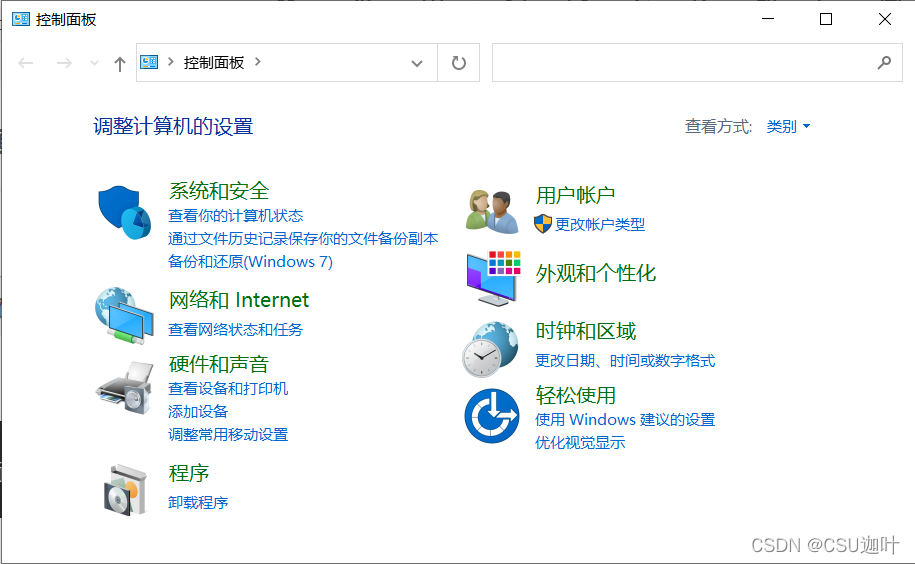This screenshot has width=915, height=564.
Task: Click the UAC shield beside 更改帐户类型
Action: click(x=543, y=224)
